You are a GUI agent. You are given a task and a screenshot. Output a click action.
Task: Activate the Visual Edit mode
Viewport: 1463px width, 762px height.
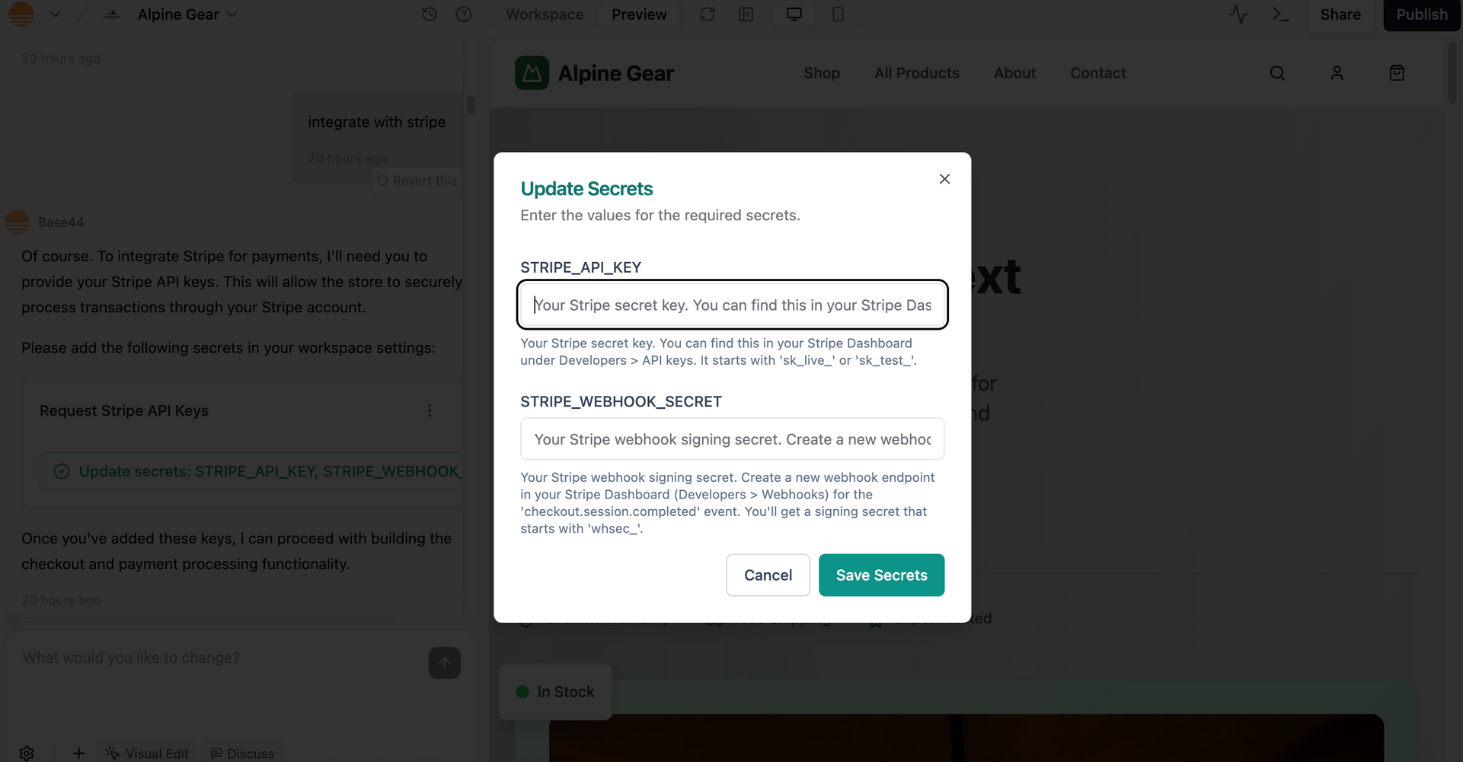click(147, 753)
